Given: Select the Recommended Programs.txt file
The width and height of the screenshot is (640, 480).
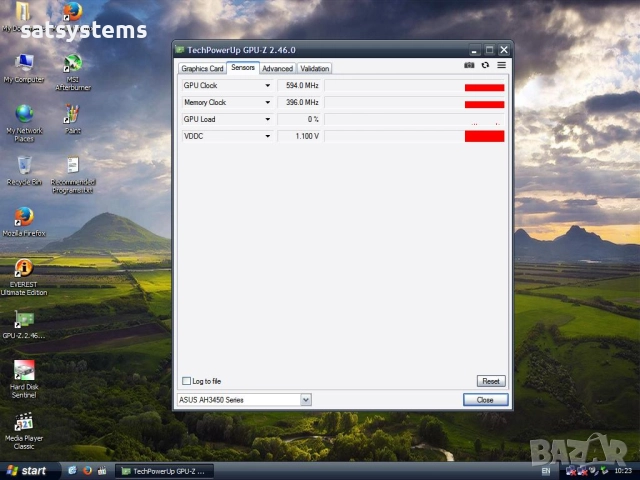Looking at the screenshot, I should point(73,175).
